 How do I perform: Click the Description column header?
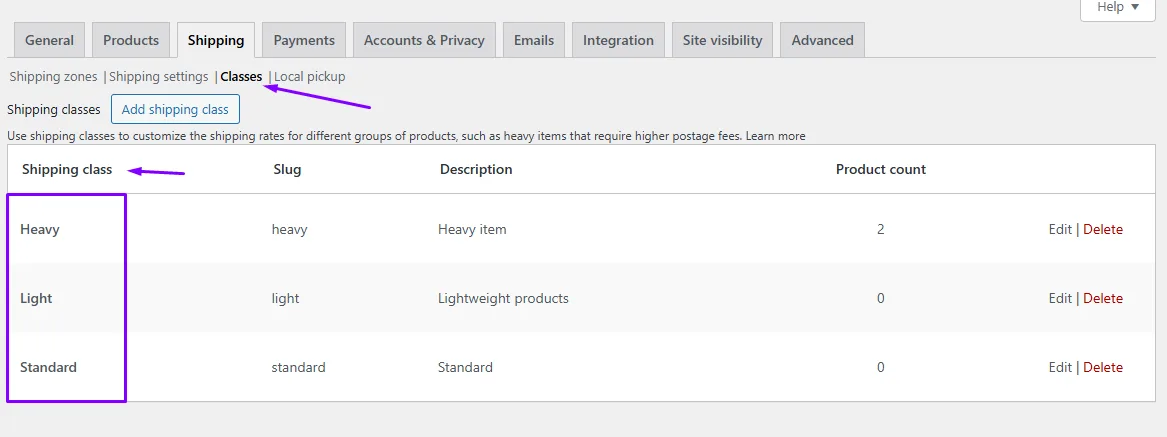[476, 170]
